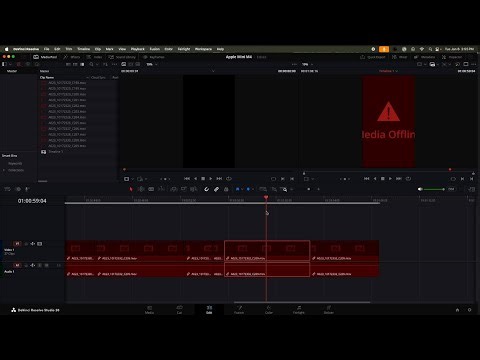Image resolution: width=480 pixels, height=360 pixels.
Task: Adjust the green volume slider
Action: pos(433,189)
